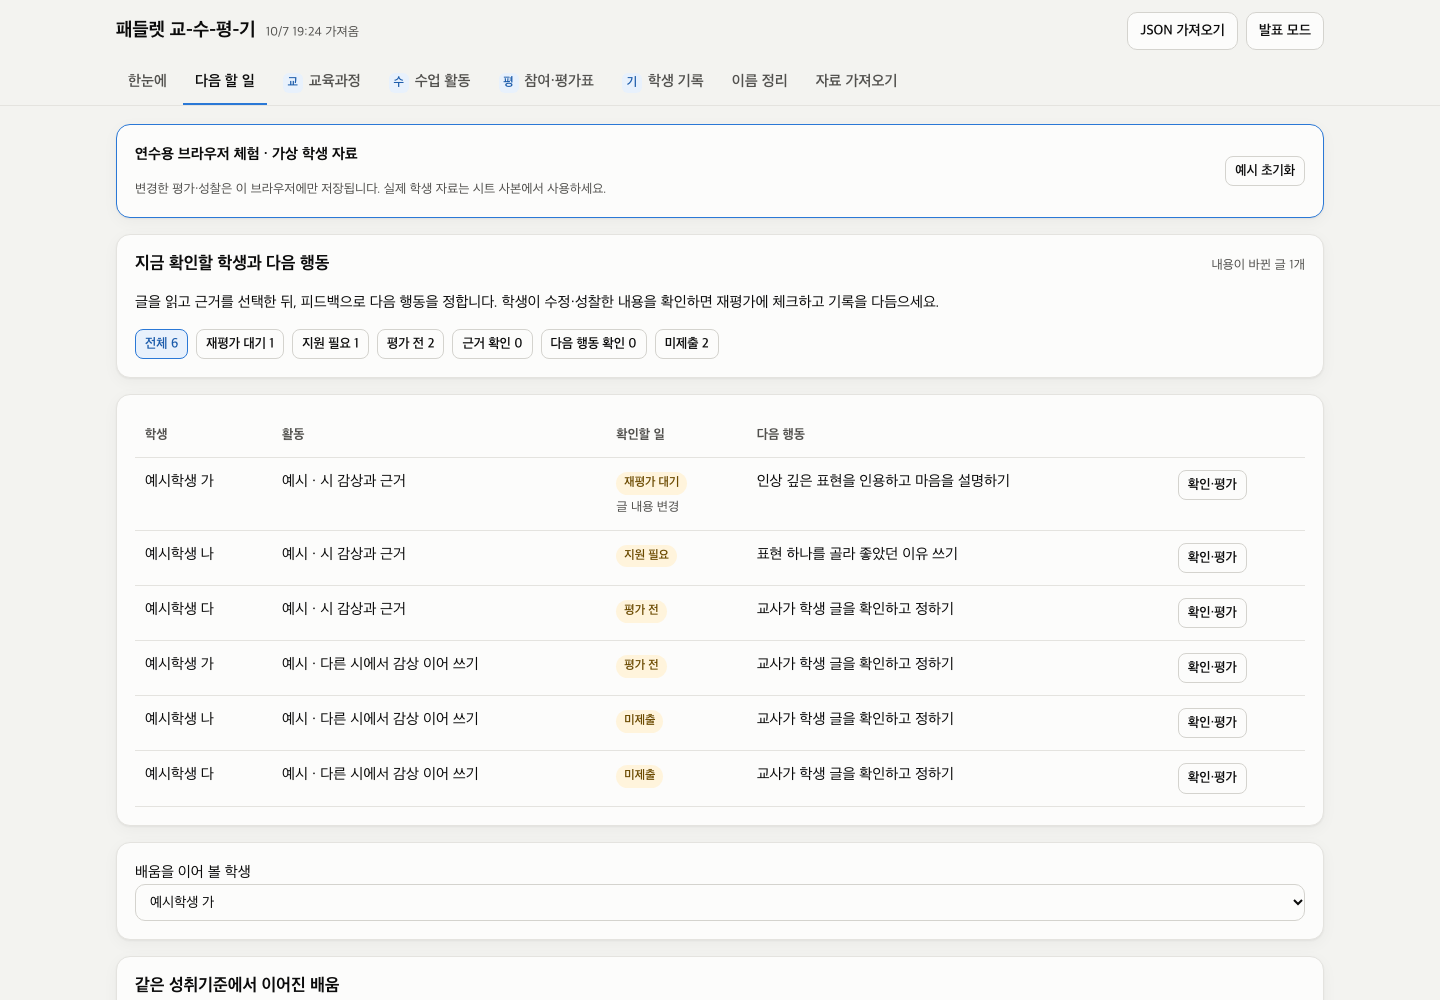Click 확인·평가 in the 재평가 대기 row

(1212, 485)
